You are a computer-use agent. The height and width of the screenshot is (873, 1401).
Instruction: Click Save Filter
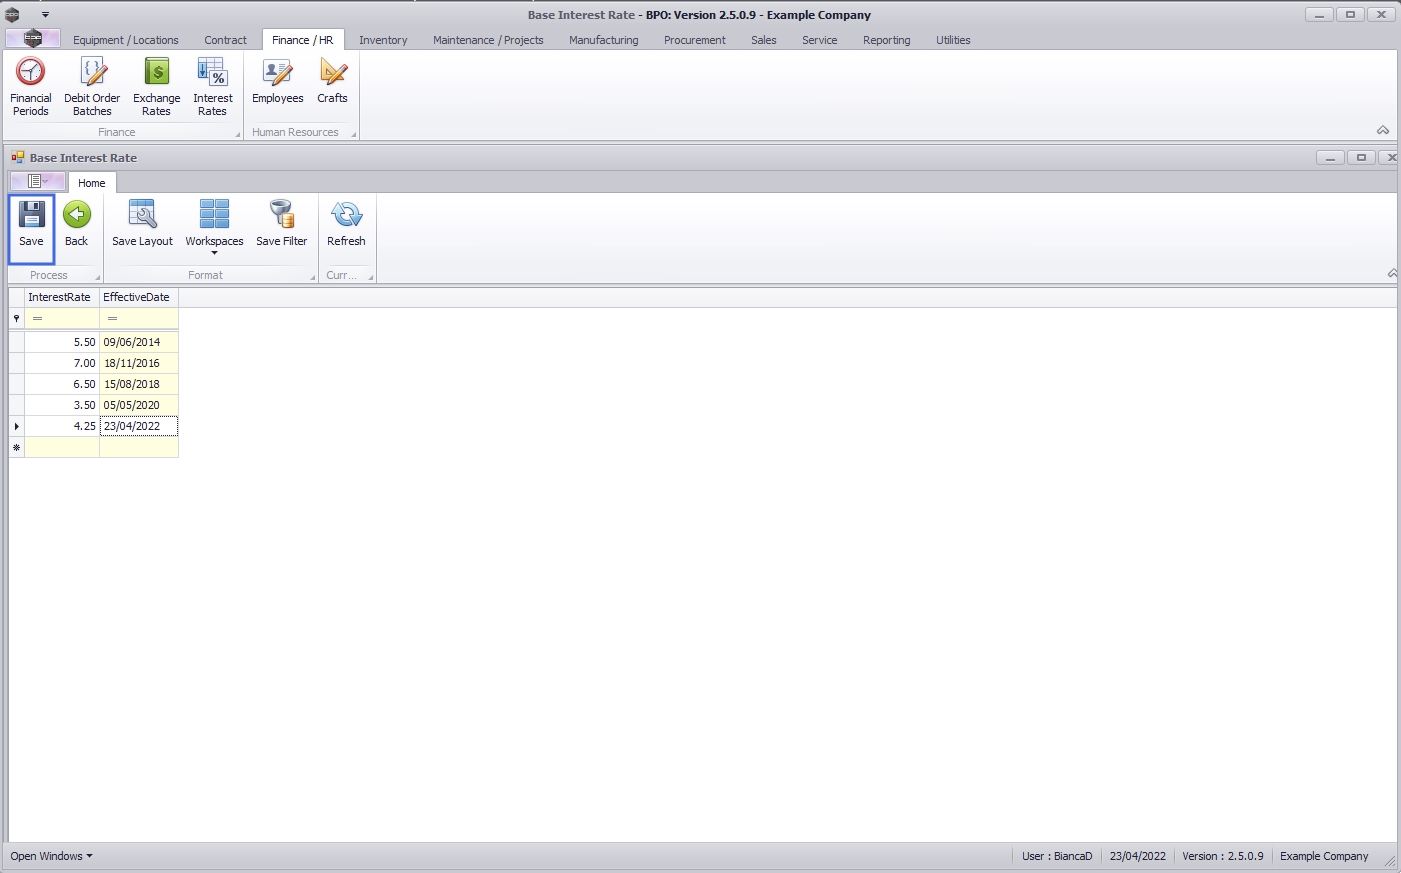click(282, 225)
